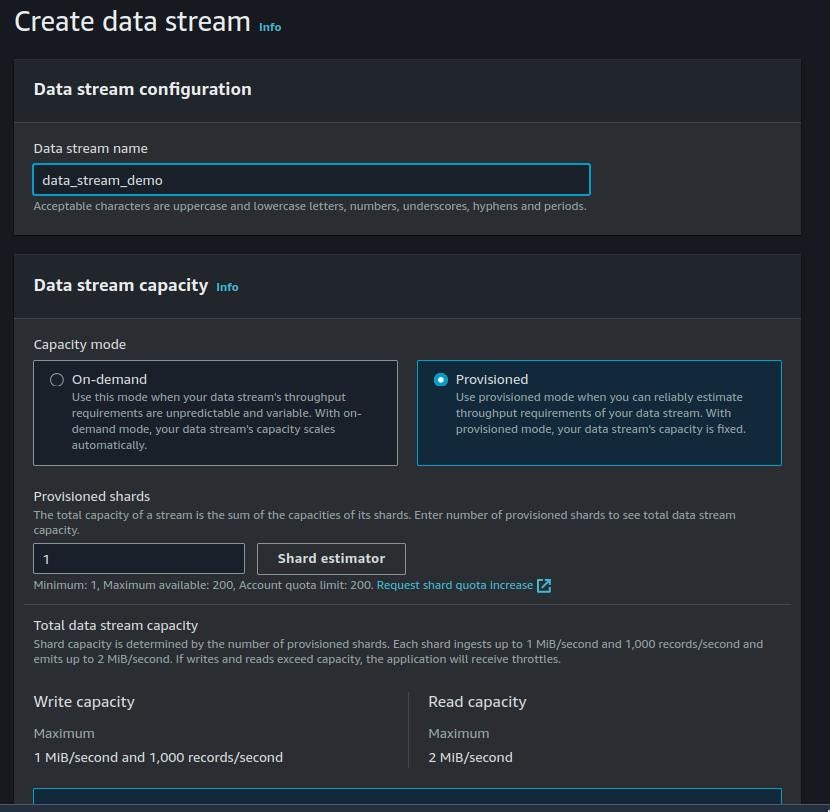Image resolution: width=830 pixels, height=812 pixels.
Task: Click the Data stream configuration heading
Action: coord(142,89)
